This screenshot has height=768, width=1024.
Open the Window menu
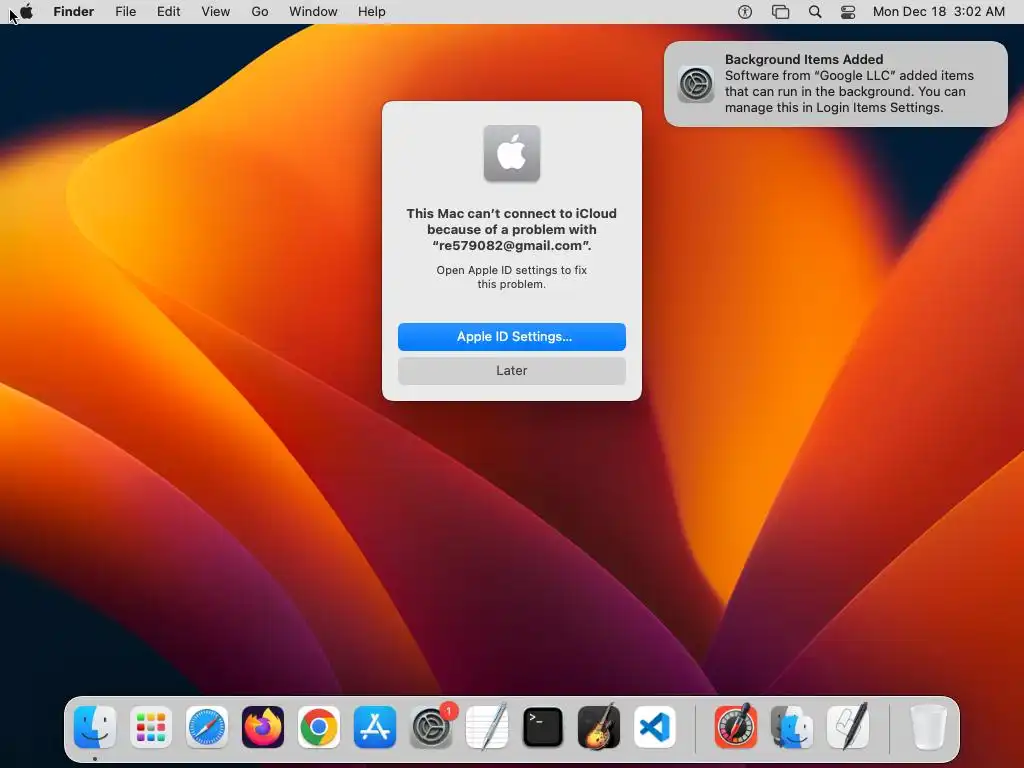[313, 12]
